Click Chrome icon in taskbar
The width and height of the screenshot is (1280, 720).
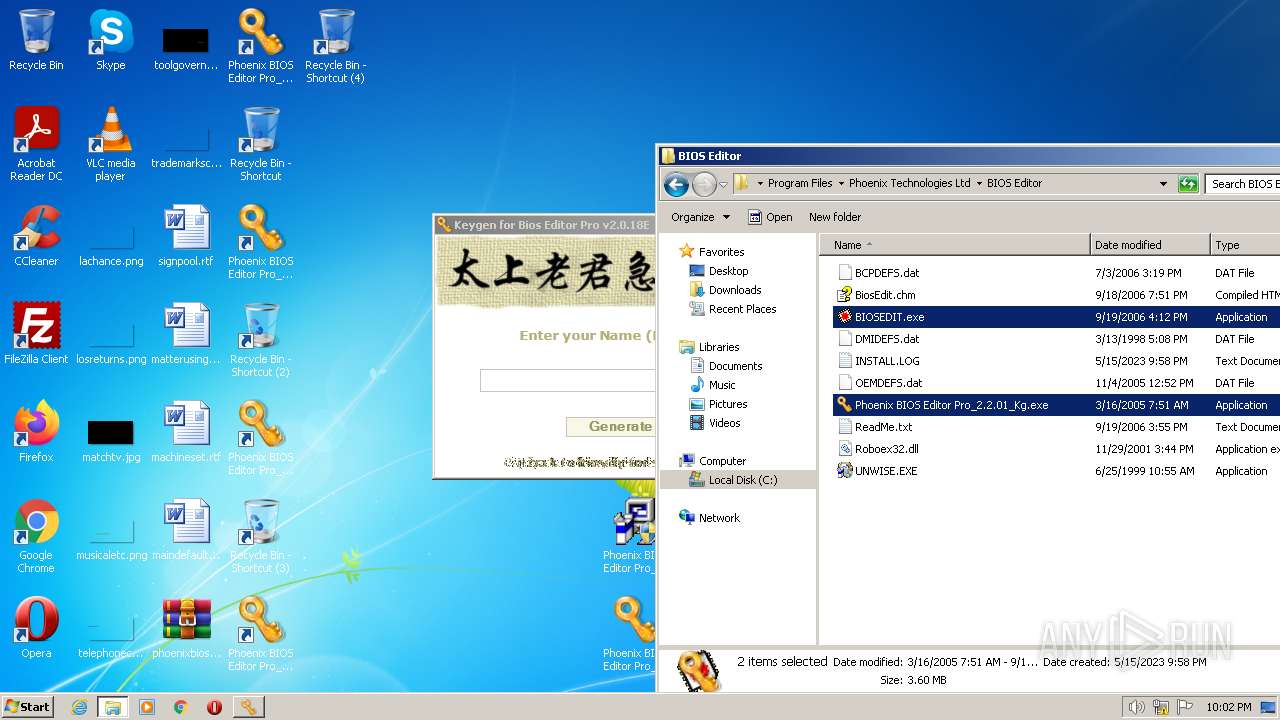coord(181,707)
